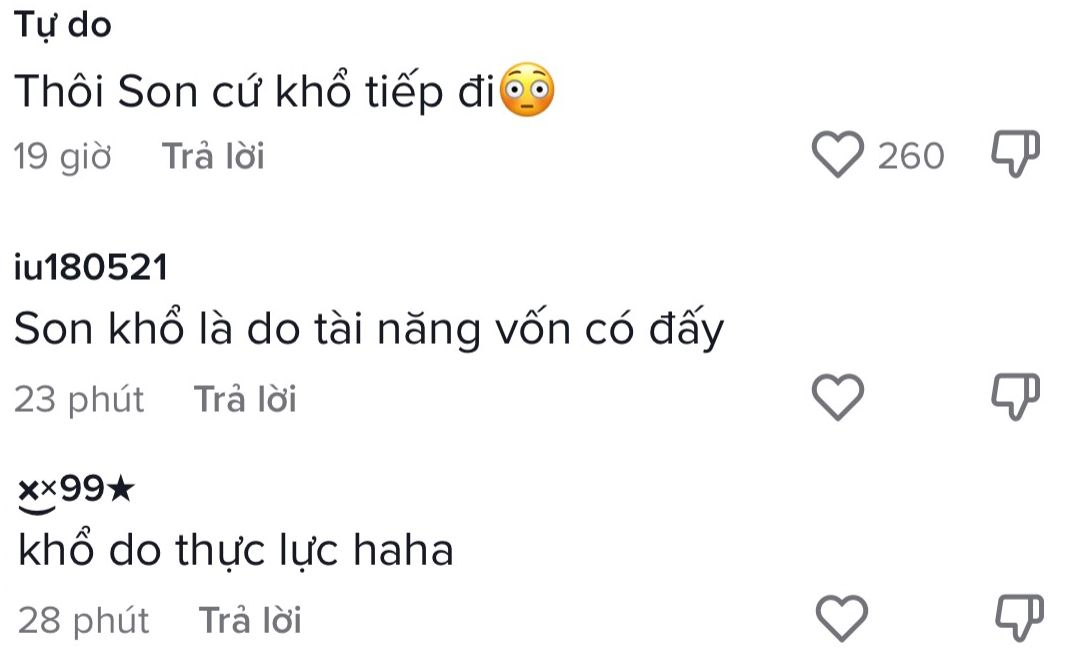Thumbs-down the "khổ do thực lực haha" comment
The width and height of the screenshot is (1084, 652).
[1019, 617]
